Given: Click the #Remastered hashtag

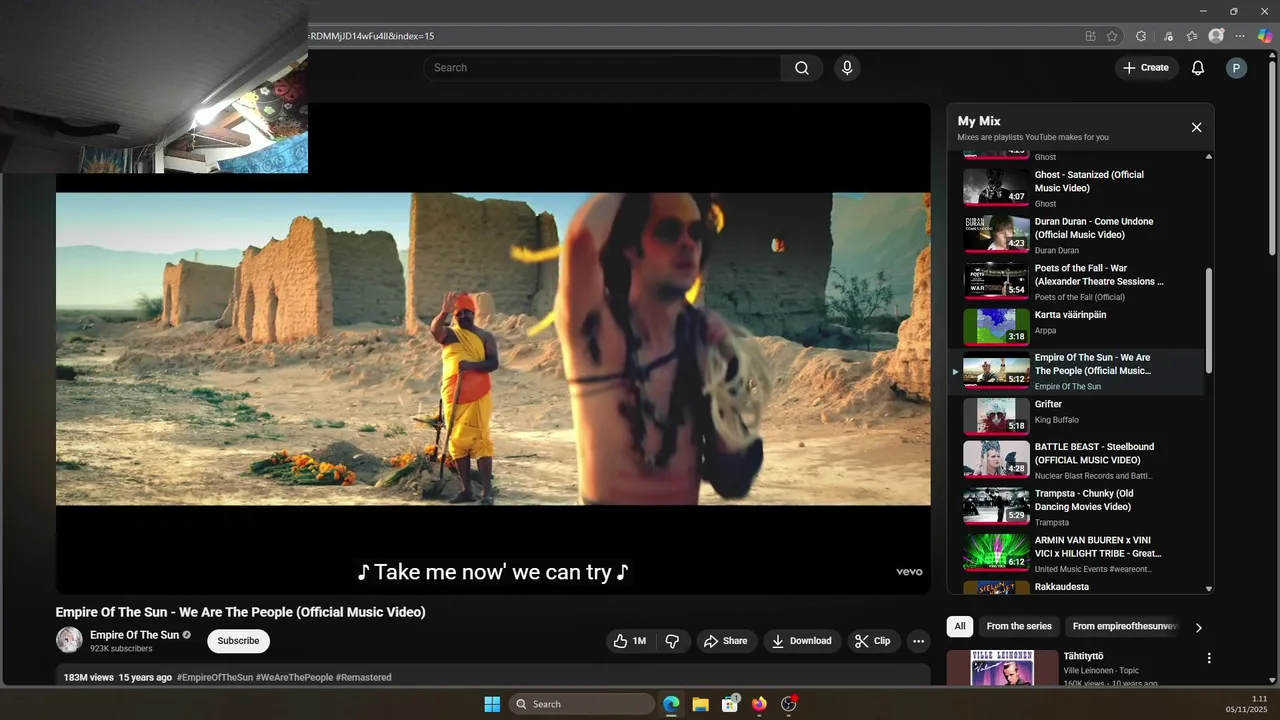Looking at the screenshot, I should (363, 677).
